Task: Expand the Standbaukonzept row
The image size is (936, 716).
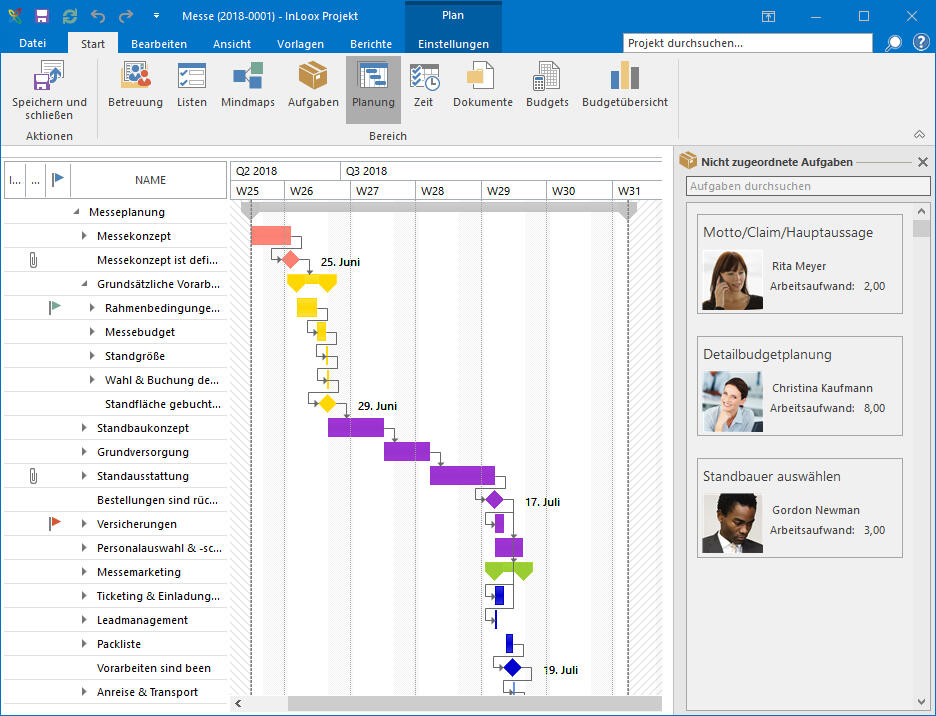Action: click(85, 428)
